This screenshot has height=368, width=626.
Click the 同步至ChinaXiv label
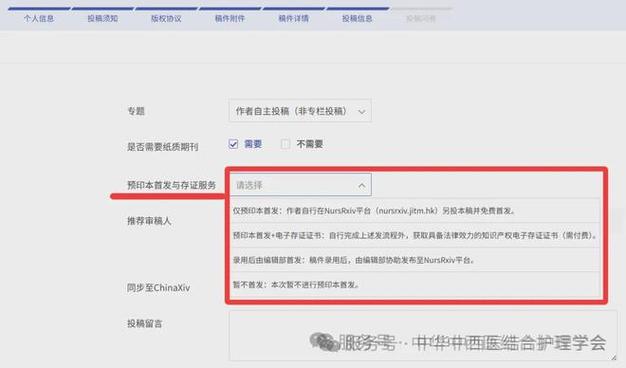click(x=158, y=287)
